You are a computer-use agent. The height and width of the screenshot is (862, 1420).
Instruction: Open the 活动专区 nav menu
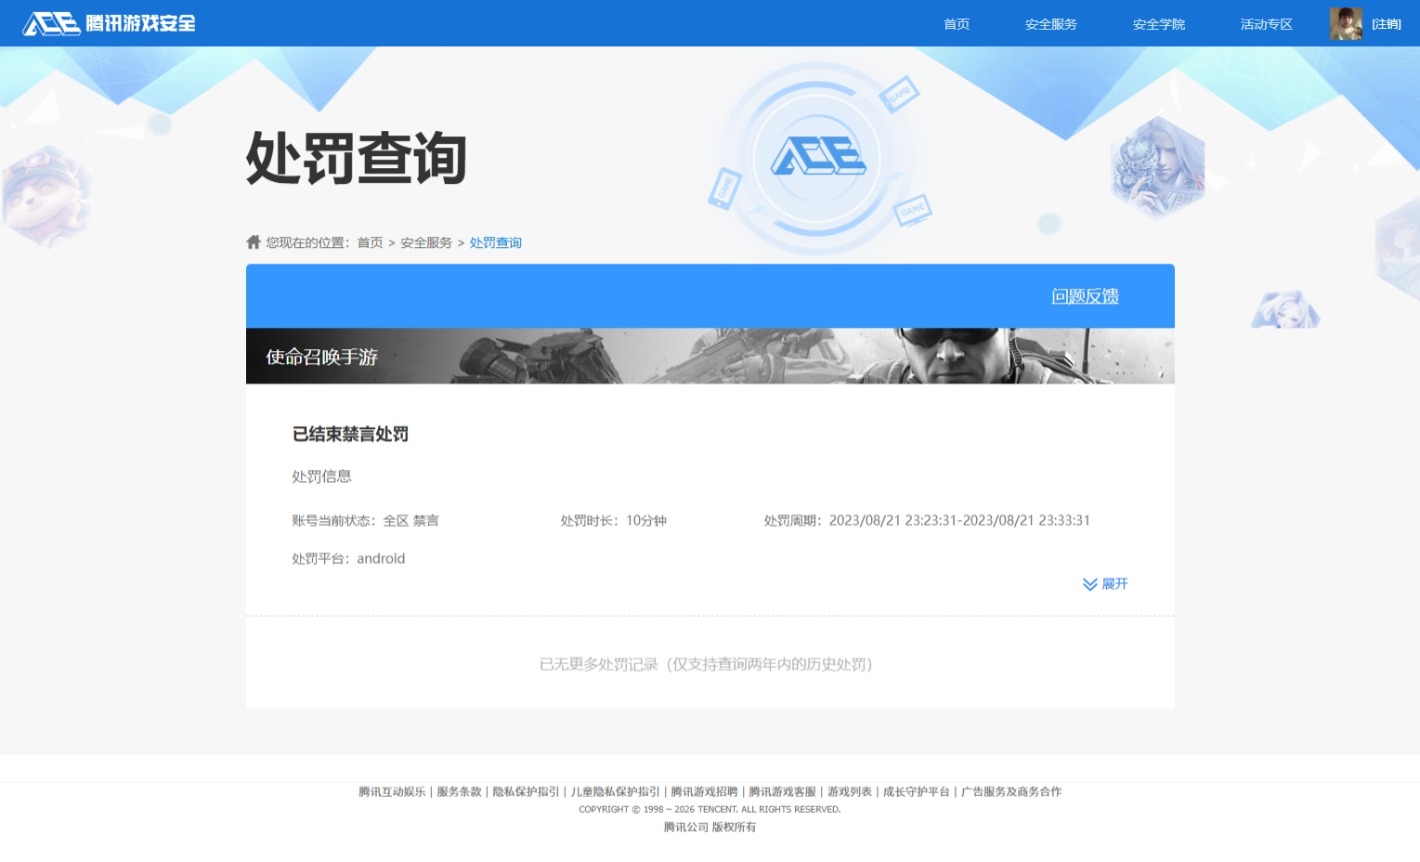tap(1267, 24)
